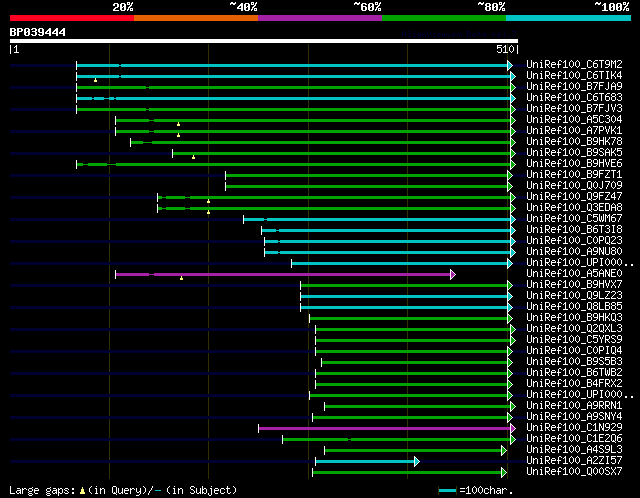Select the UniRef100_C5YRS9 label
The height and width of the screenshot is (498, 640).
pos(574,340)
